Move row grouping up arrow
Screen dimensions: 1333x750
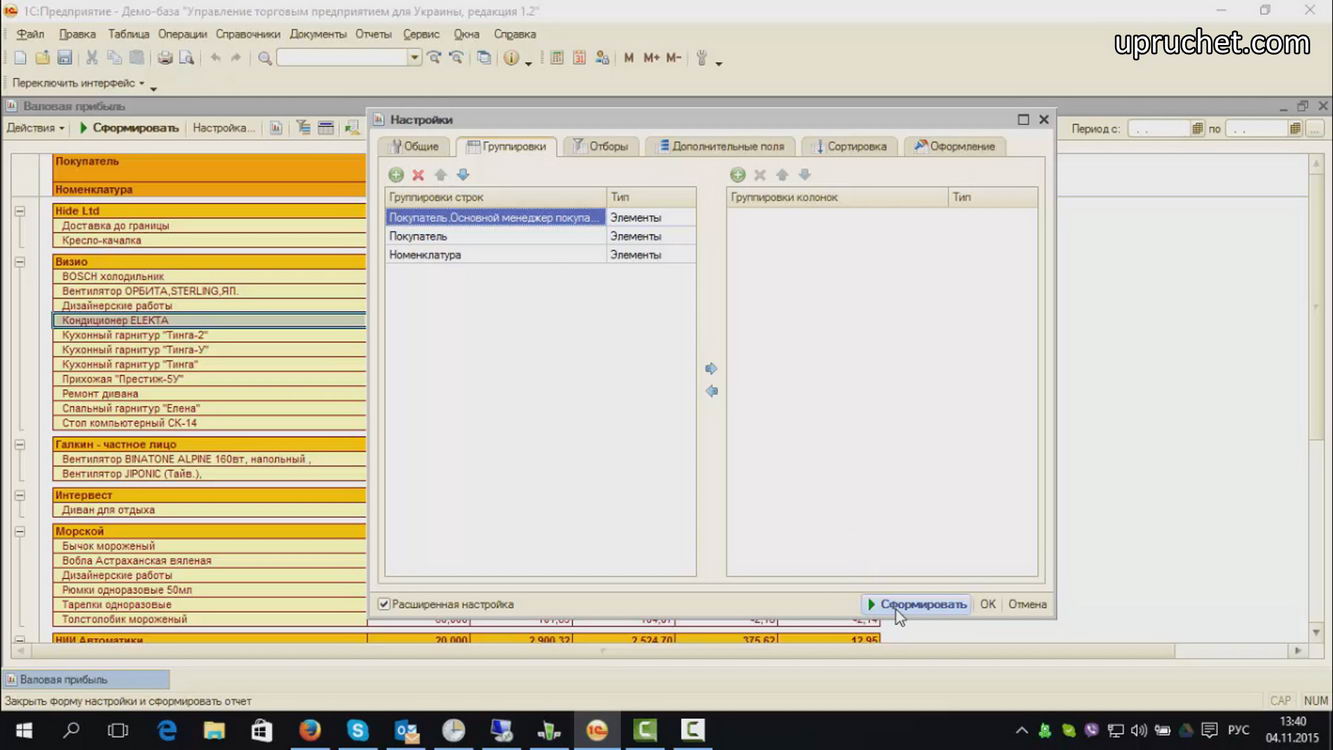point(440,175)
